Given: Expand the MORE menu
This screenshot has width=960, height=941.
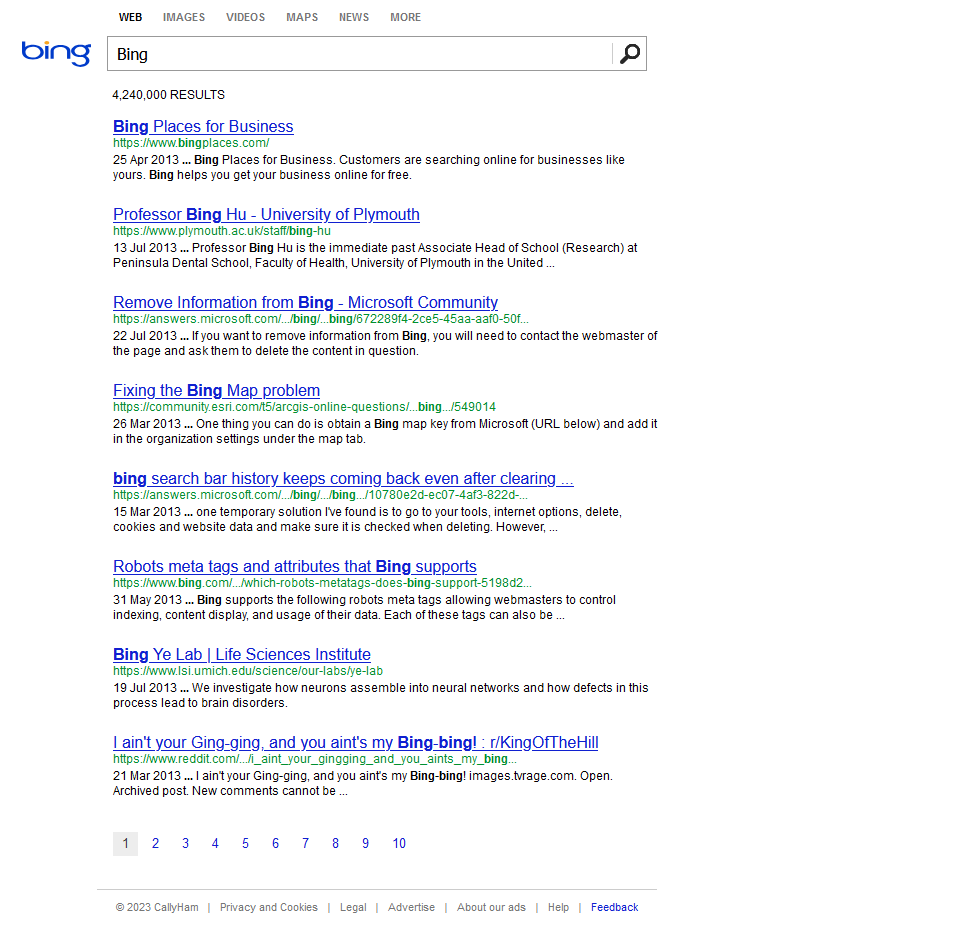Looking at the screenshot, I should [405, 17].
